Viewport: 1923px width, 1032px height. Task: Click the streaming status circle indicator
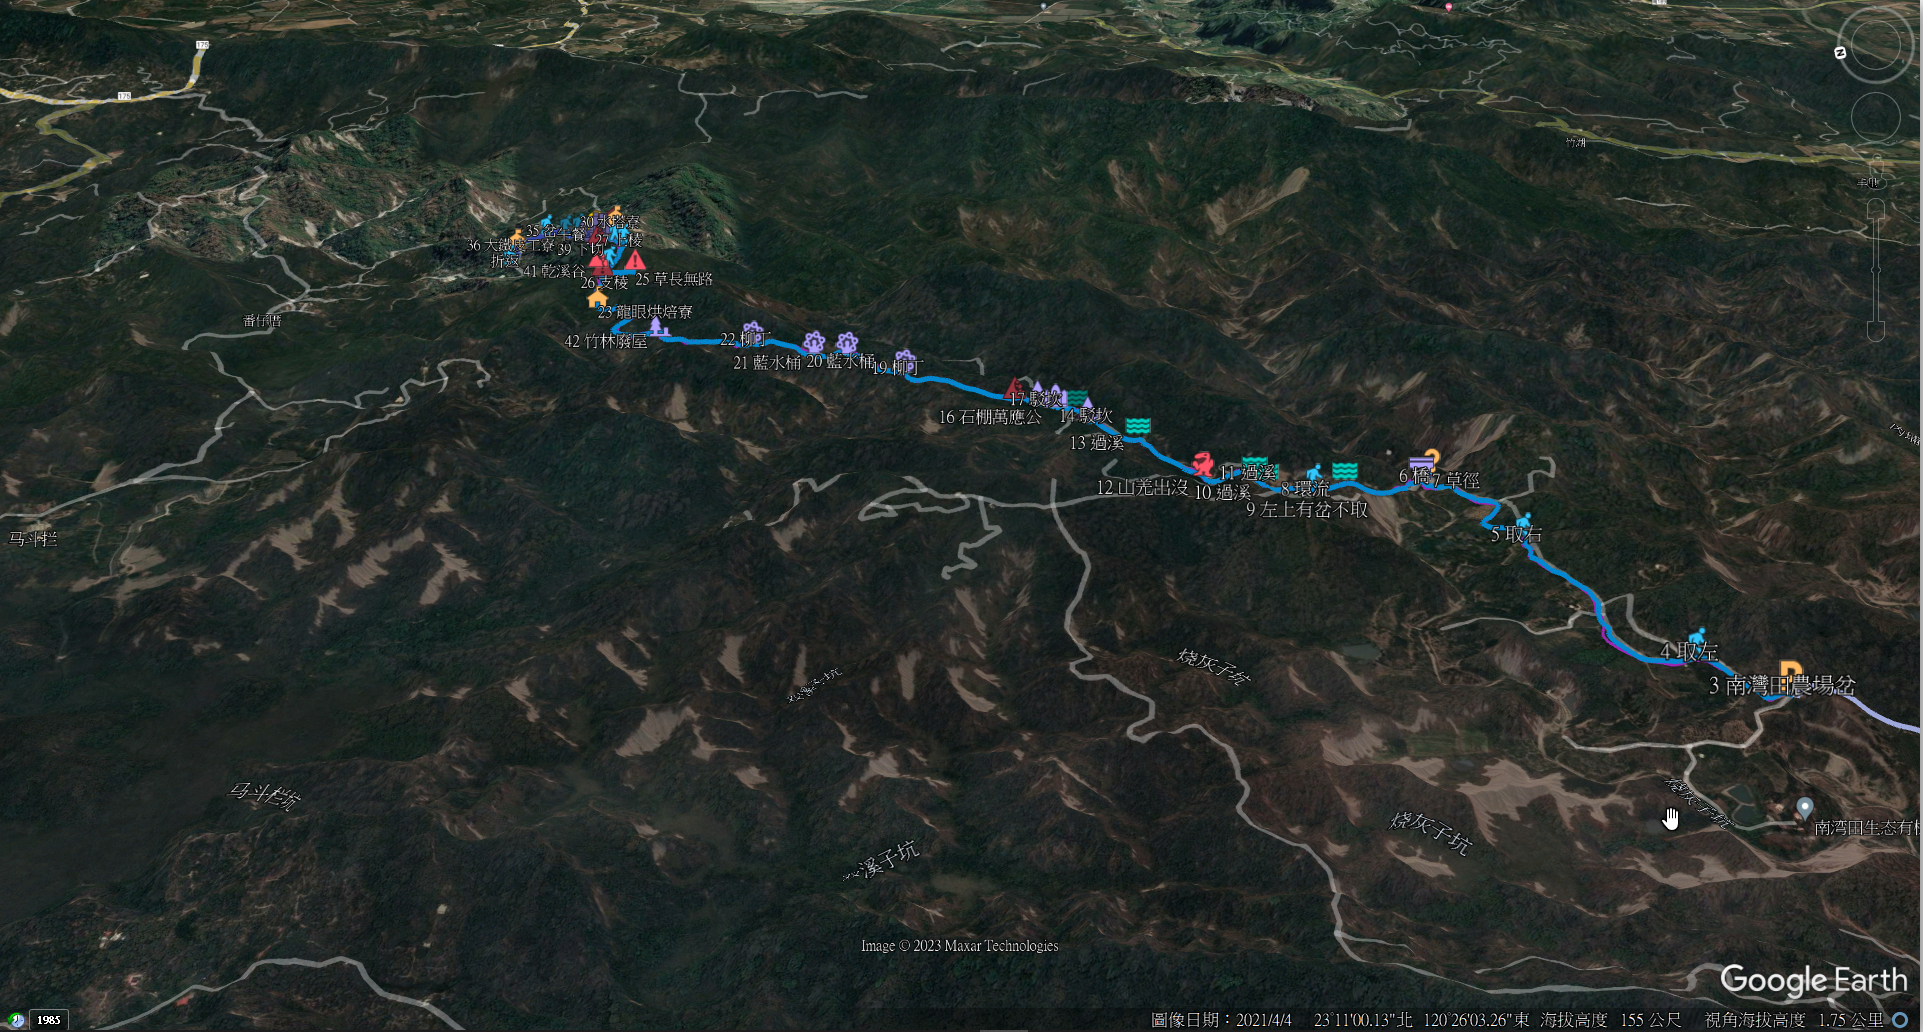(x=1900, y=1020)
